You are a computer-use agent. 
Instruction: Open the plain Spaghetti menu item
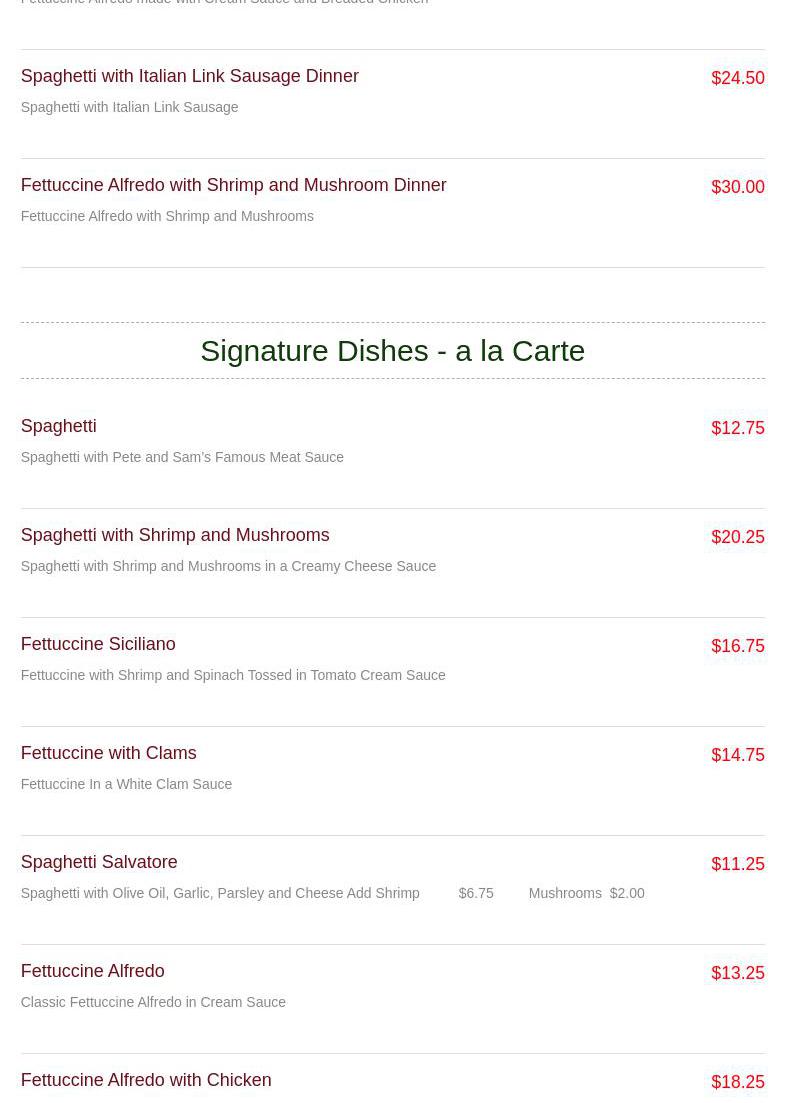tap(58, 426)
